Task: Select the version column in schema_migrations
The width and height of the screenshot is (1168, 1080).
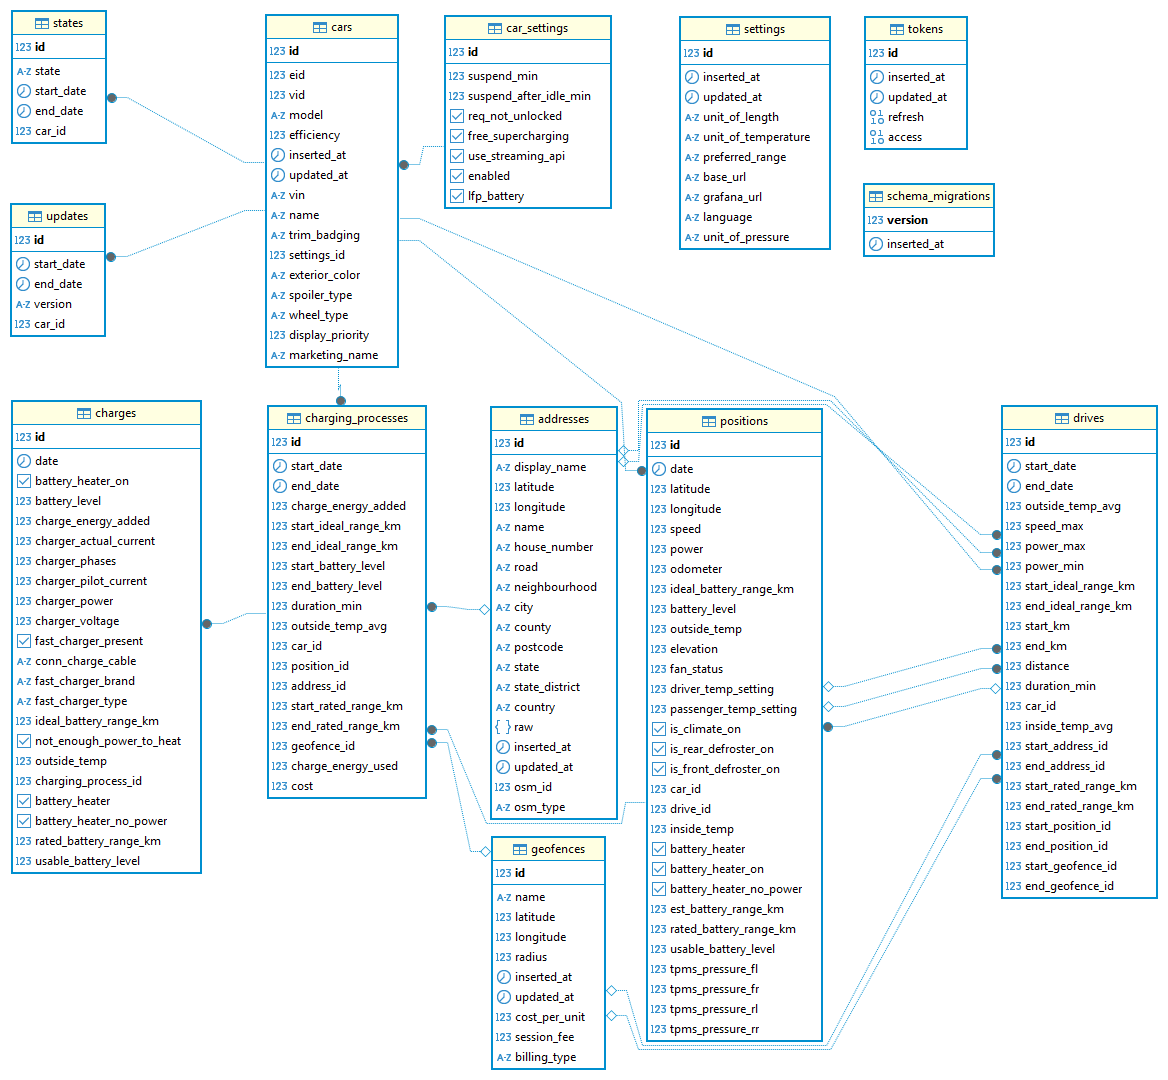Action: coord(907,220)
